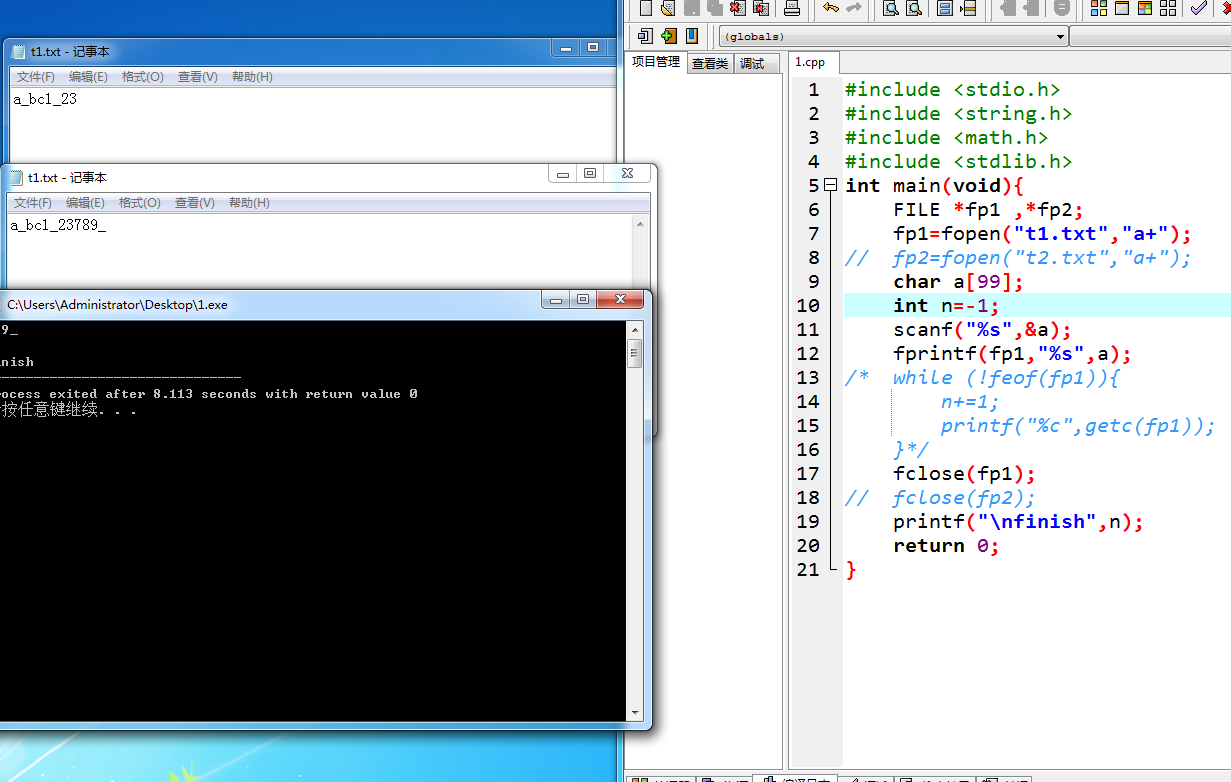
Task: Click the 'return 0;' code line
Action: click(x=946, y=545)
